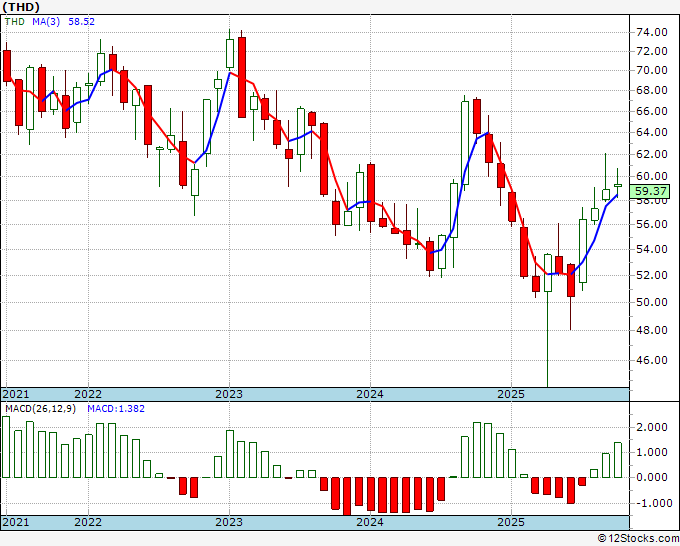Click the 72.00 price axis label
The width and height of the screenshot is (680, 546).
tap(652, 51)
